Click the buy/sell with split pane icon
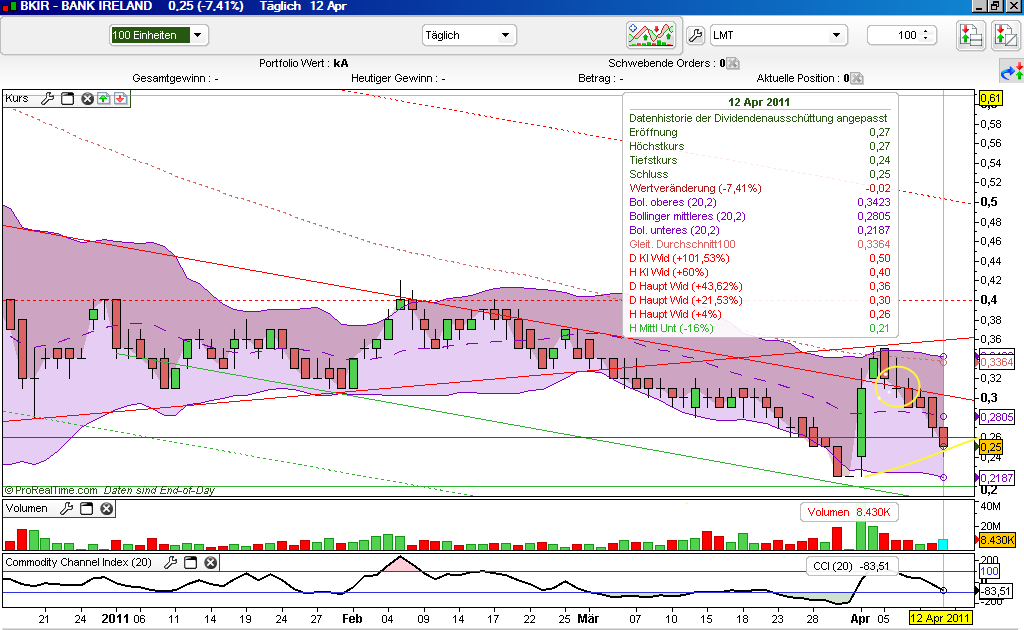The image size is (1024, 630). [1005, 35]
